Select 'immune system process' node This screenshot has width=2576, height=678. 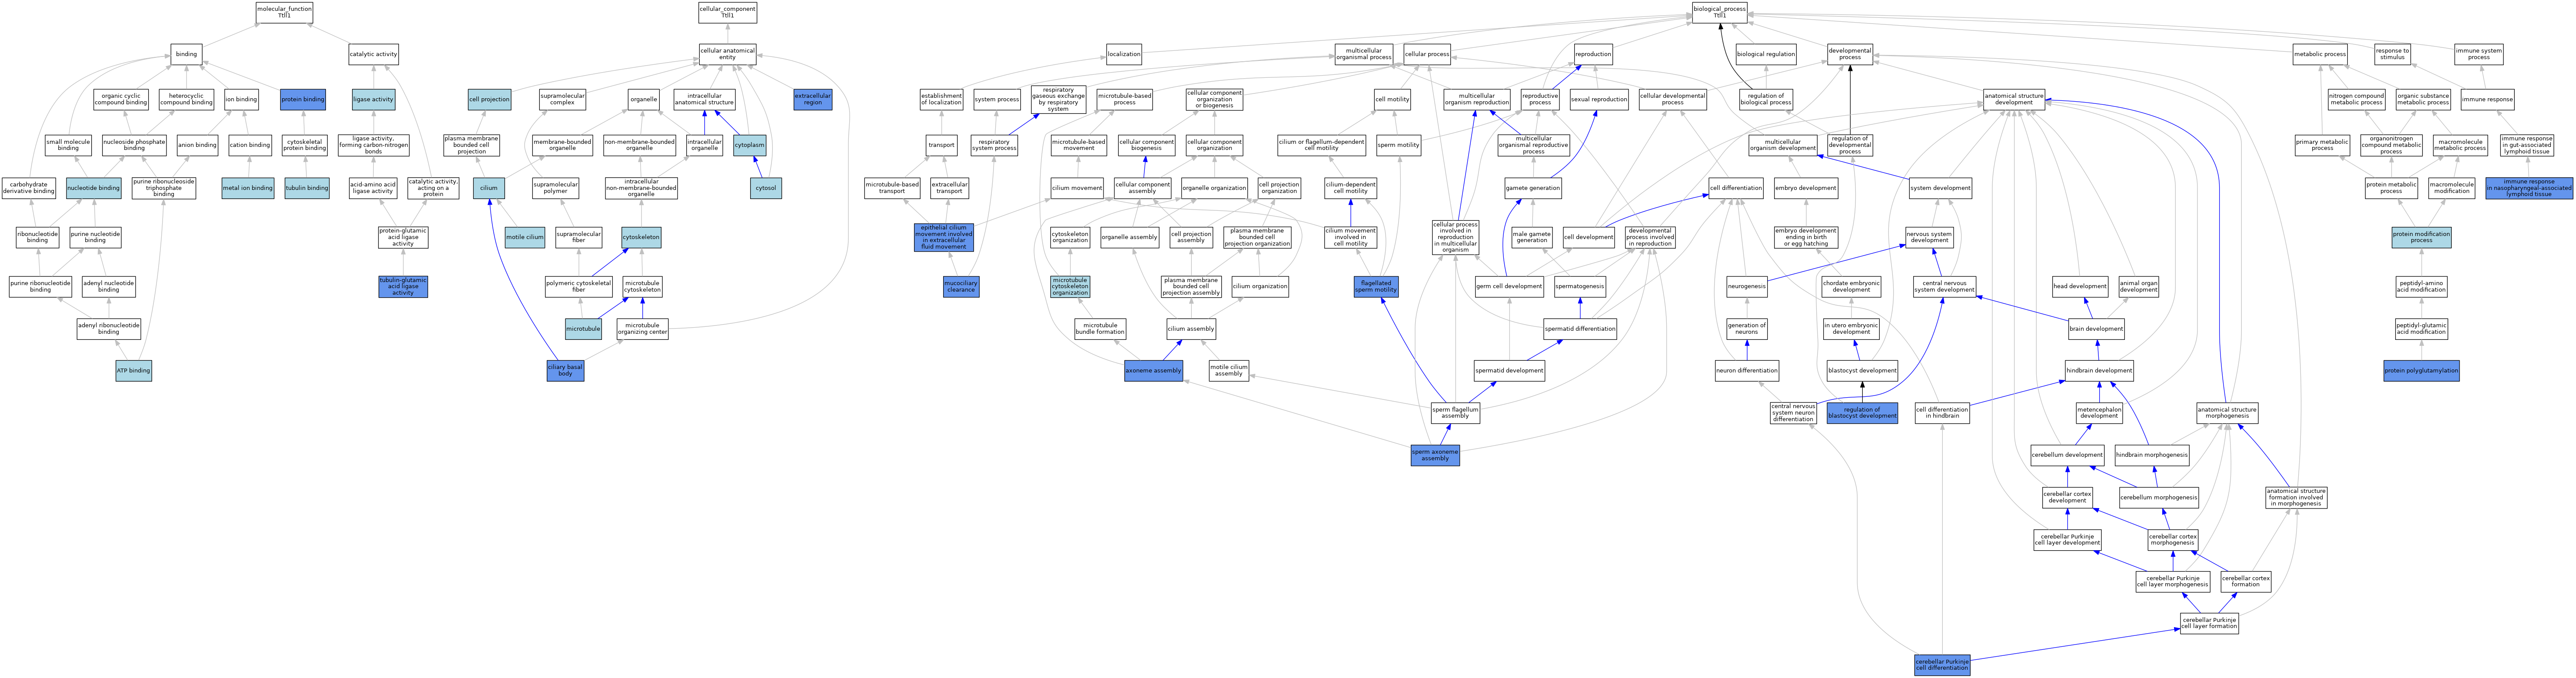click(2478, 54)
